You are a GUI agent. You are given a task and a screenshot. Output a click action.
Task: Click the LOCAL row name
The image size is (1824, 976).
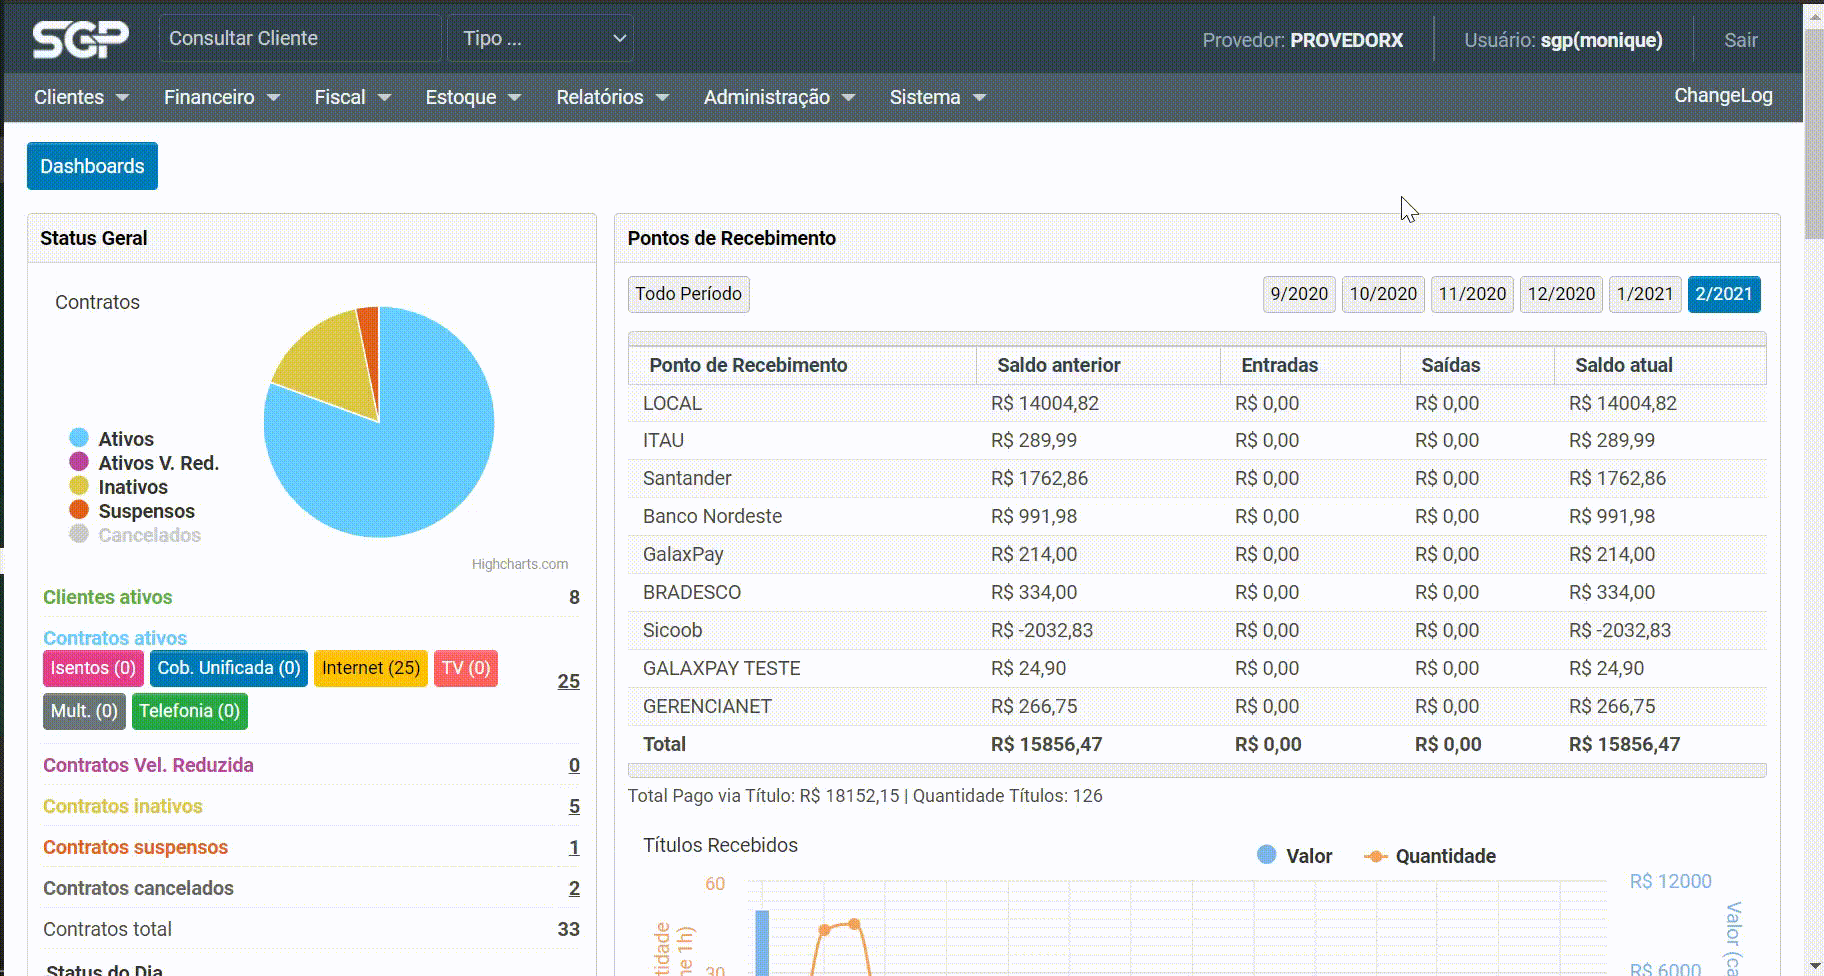pyautogui.click(x=672, y=403)
